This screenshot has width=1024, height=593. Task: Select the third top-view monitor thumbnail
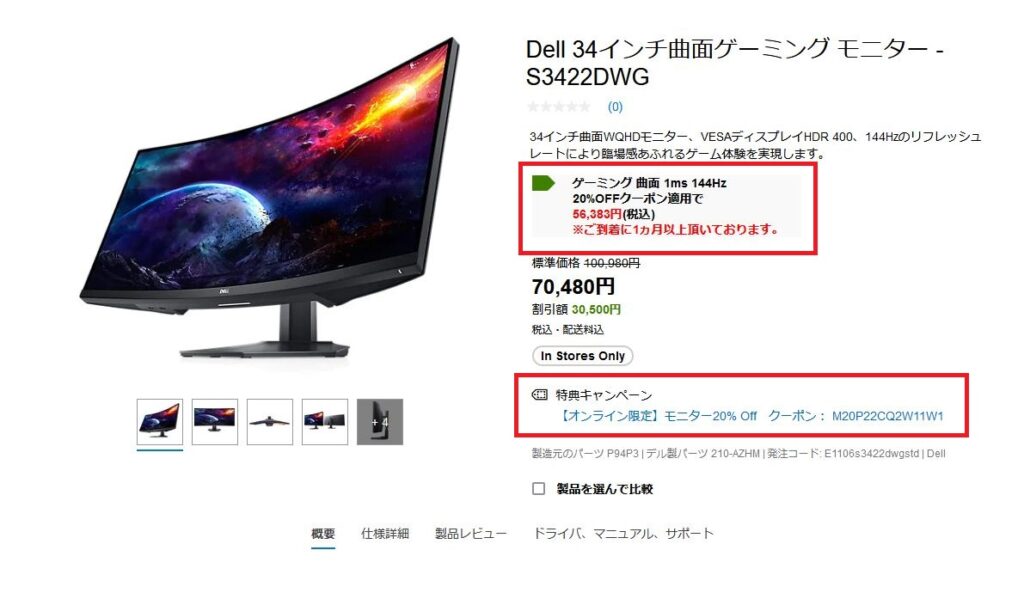click(x=270, y=421)
